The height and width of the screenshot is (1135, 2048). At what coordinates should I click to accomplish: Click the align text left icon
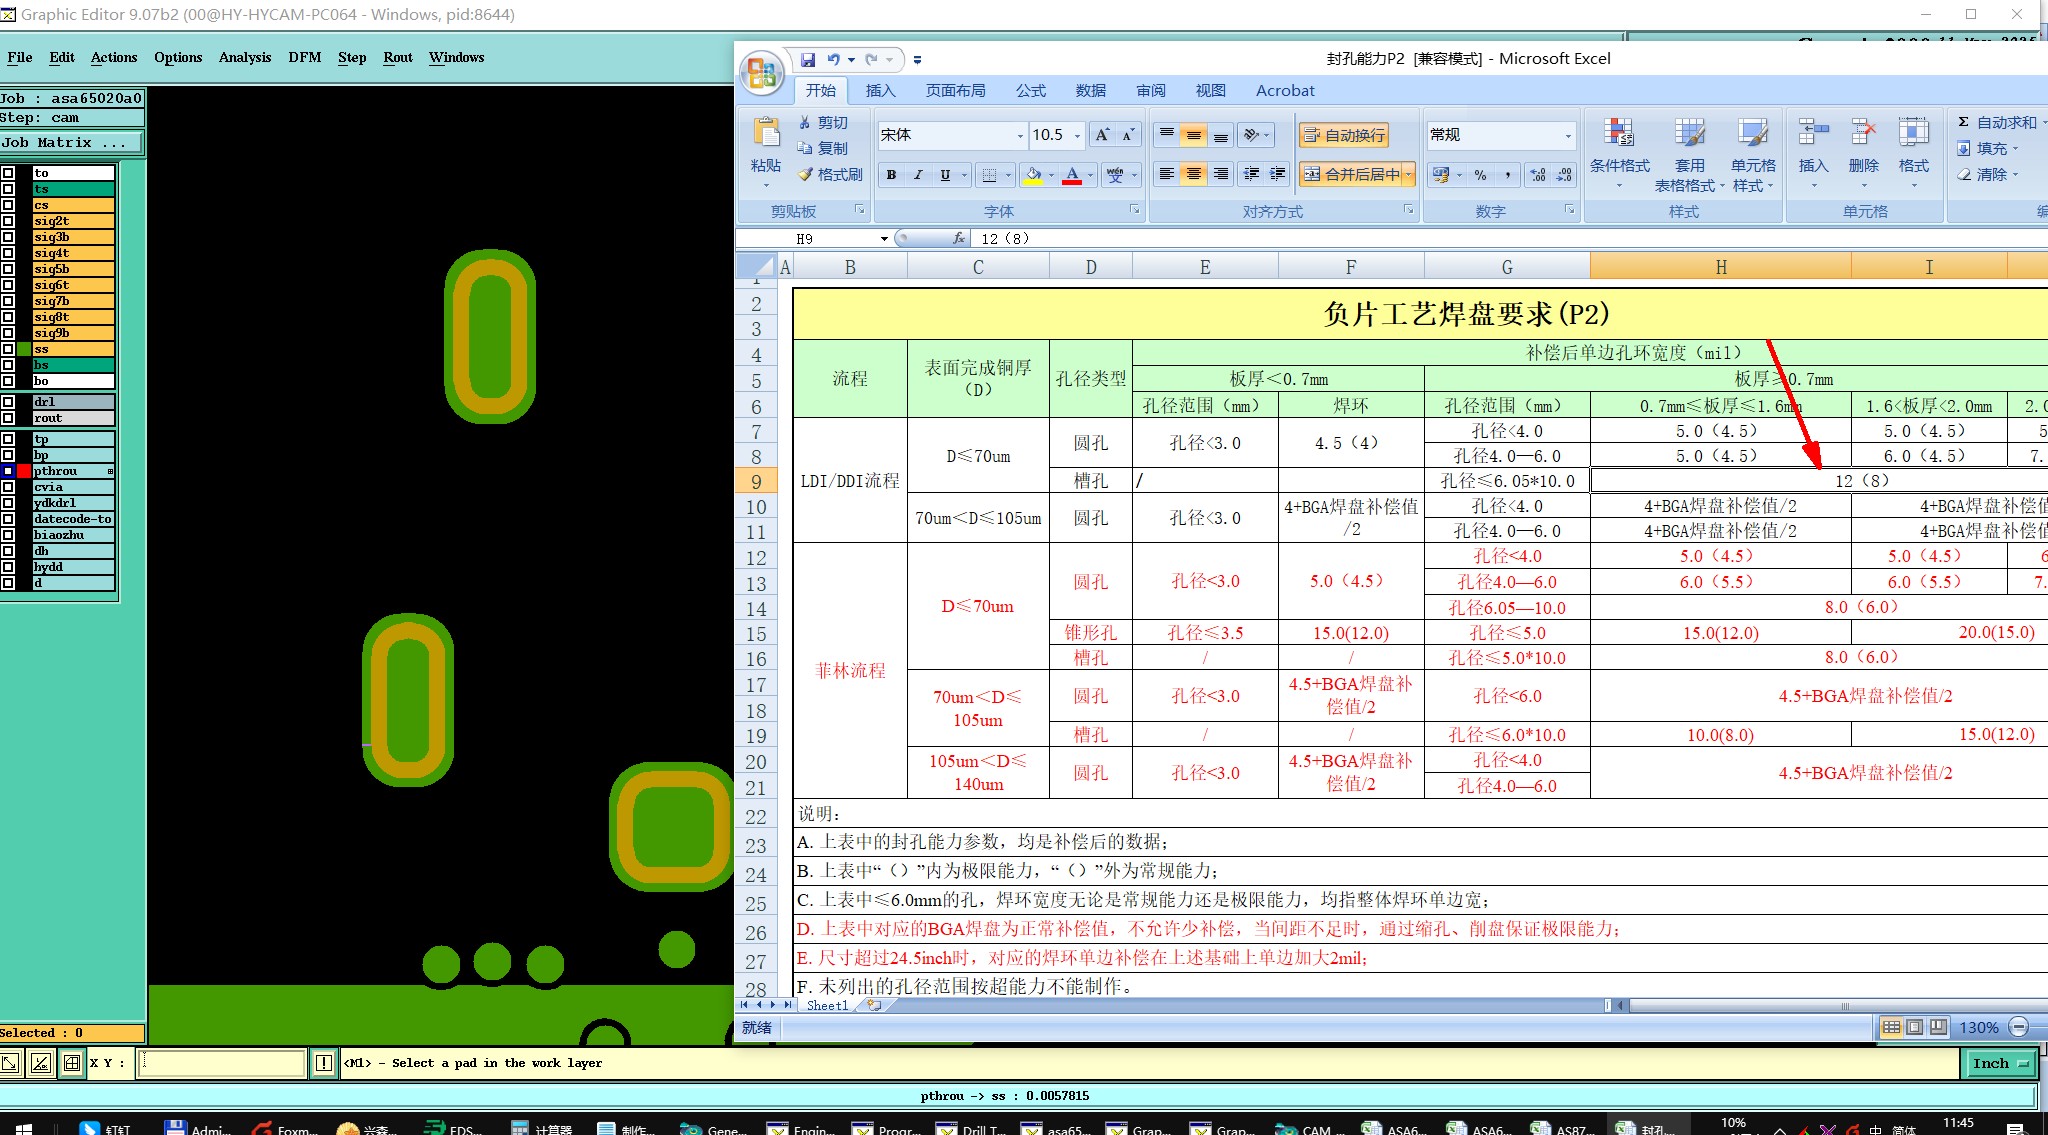(1166, 174)
